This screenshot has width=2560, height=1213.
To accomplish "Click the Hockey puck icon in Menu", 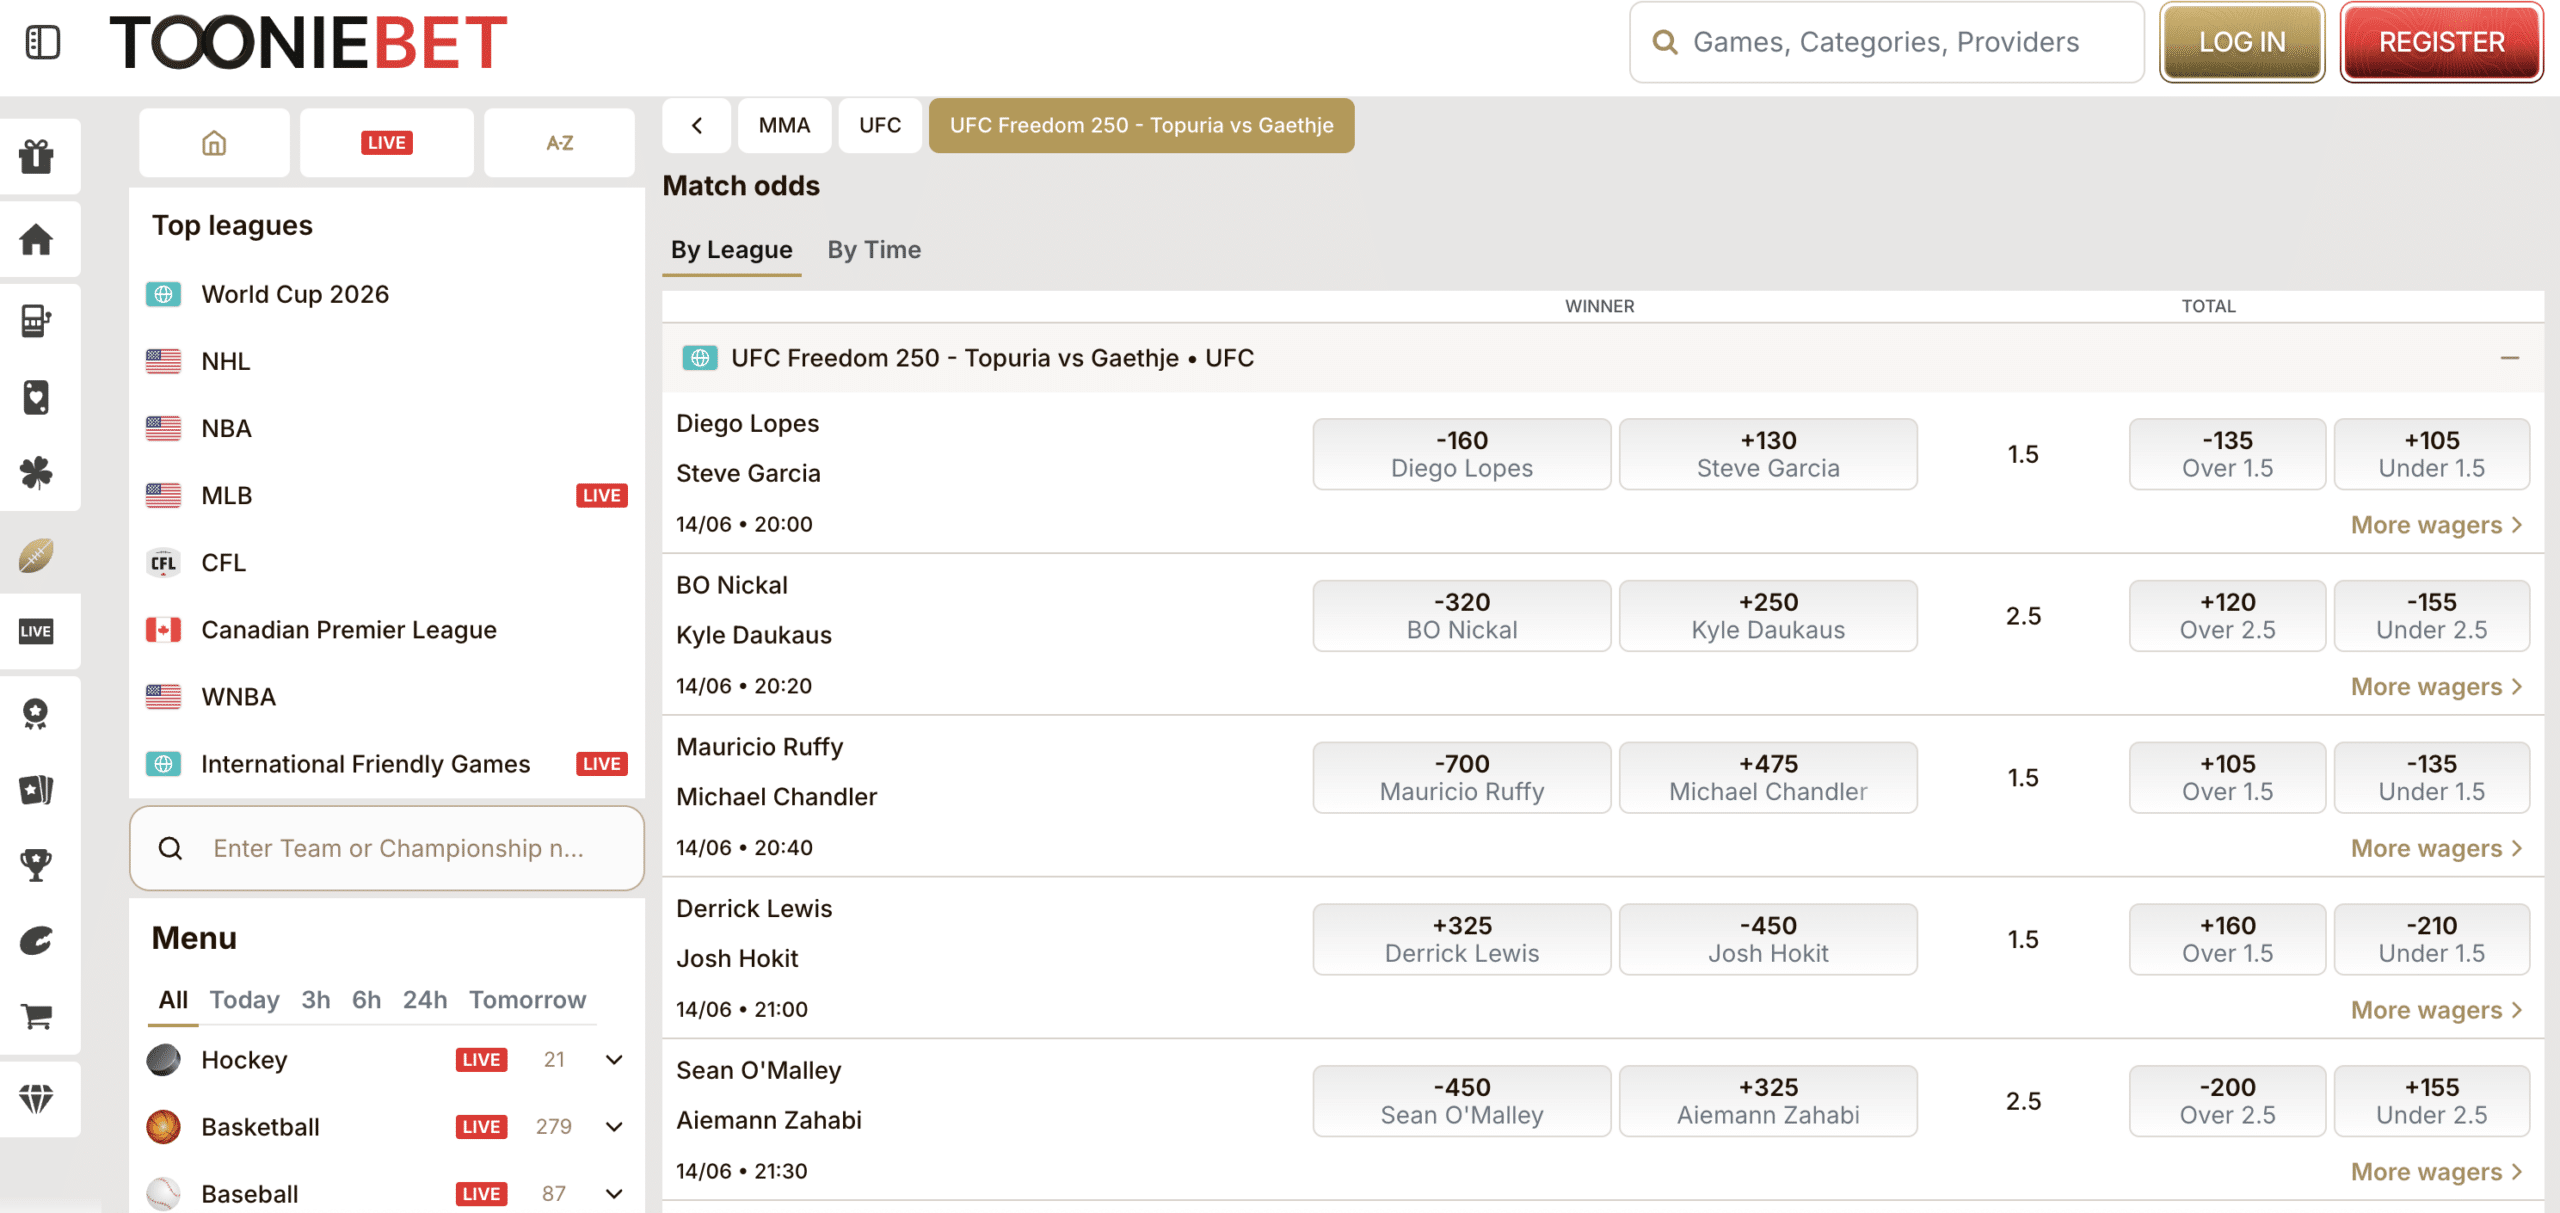I will click(163, 1059).
